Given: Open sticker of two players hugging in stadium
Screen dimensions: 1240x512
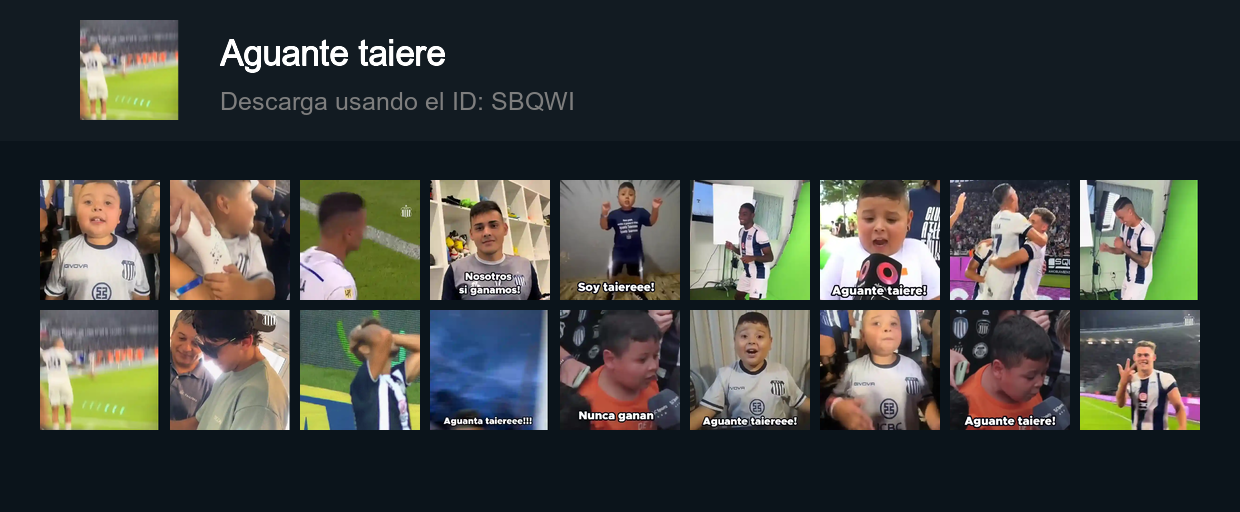Looking at the screenshot, I should click(x=1010, y=240).
